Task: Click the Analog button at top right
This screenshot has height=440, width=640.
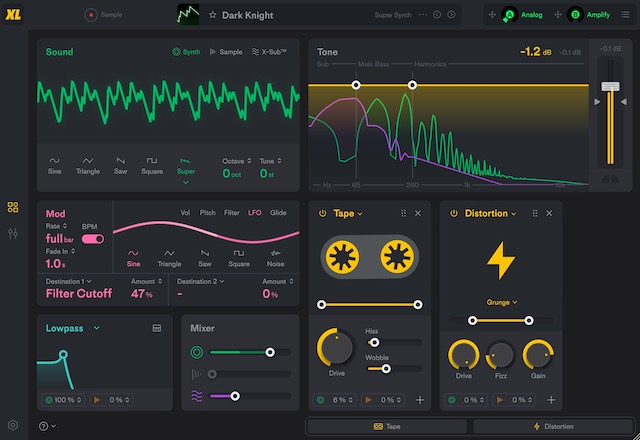Action: pos(524,15)
